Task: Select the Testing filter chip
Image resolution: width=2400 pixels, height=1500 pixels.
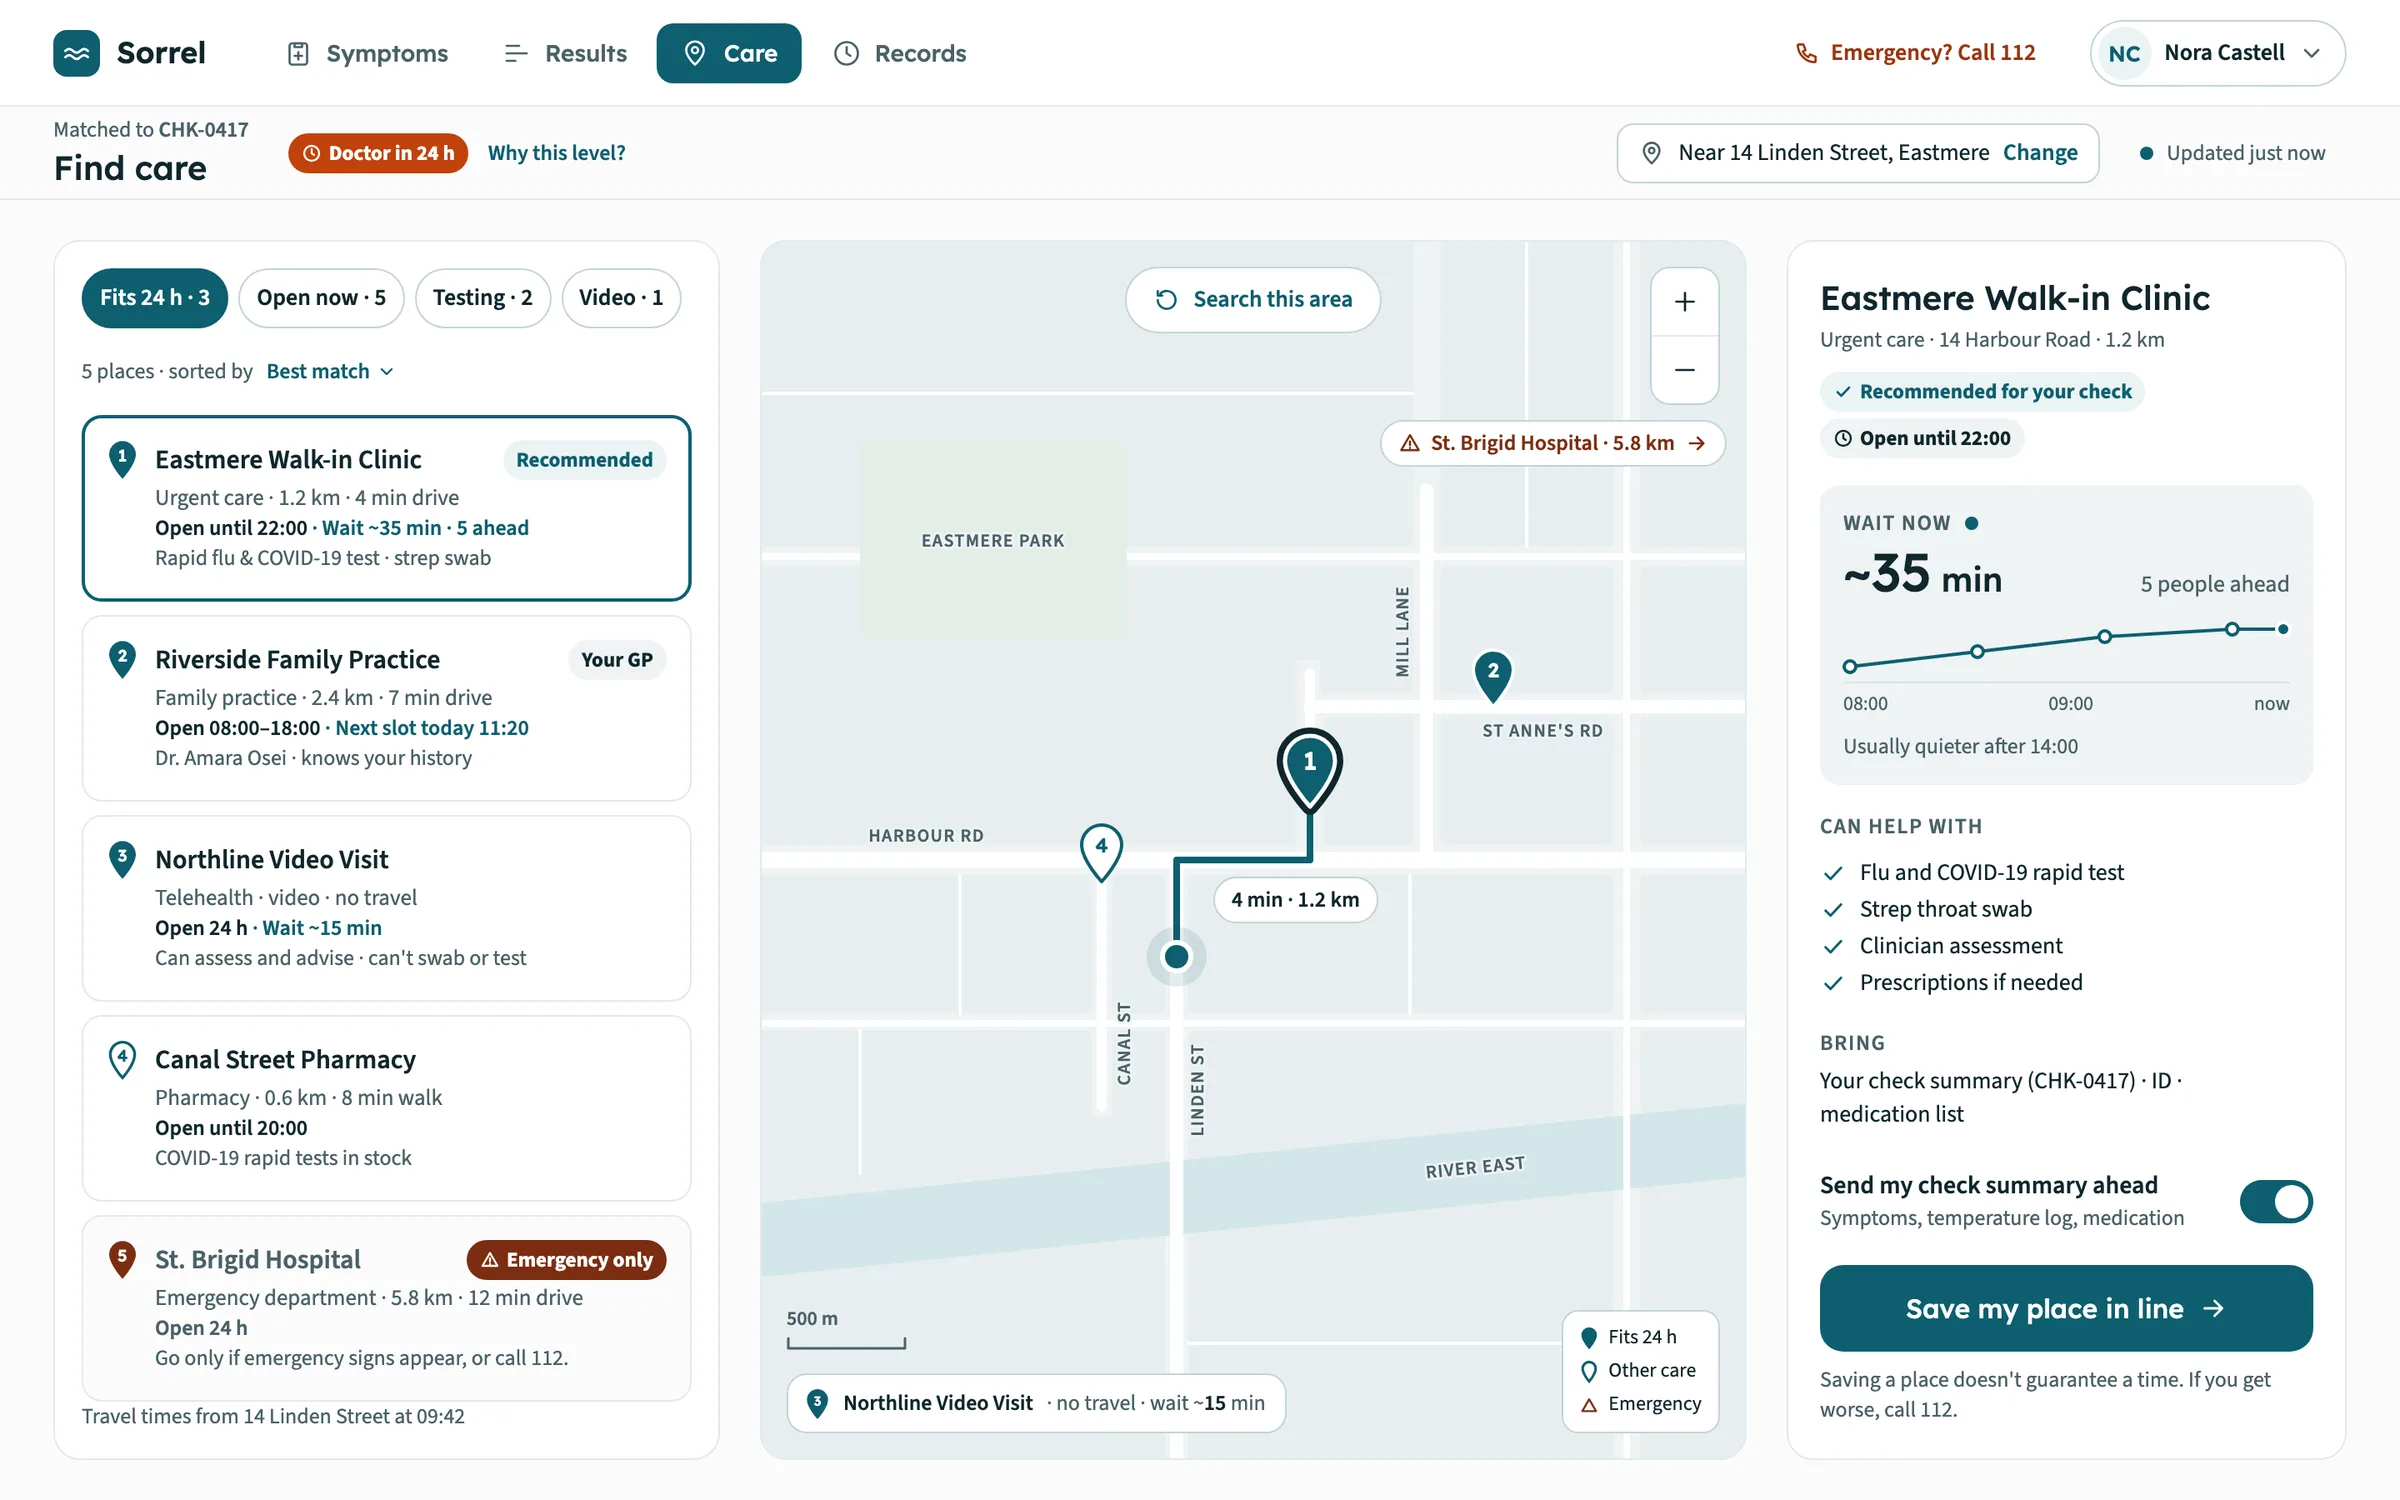Action: pyautogui.click(x=483, y=298)
